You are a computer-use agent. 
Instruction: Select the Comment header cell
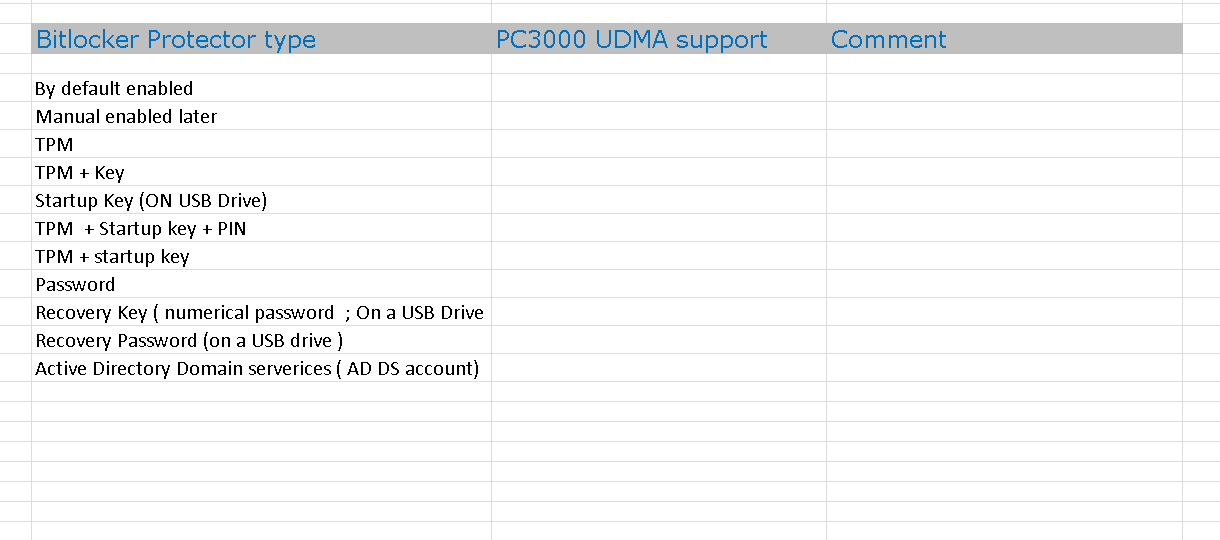[1004, 39]
